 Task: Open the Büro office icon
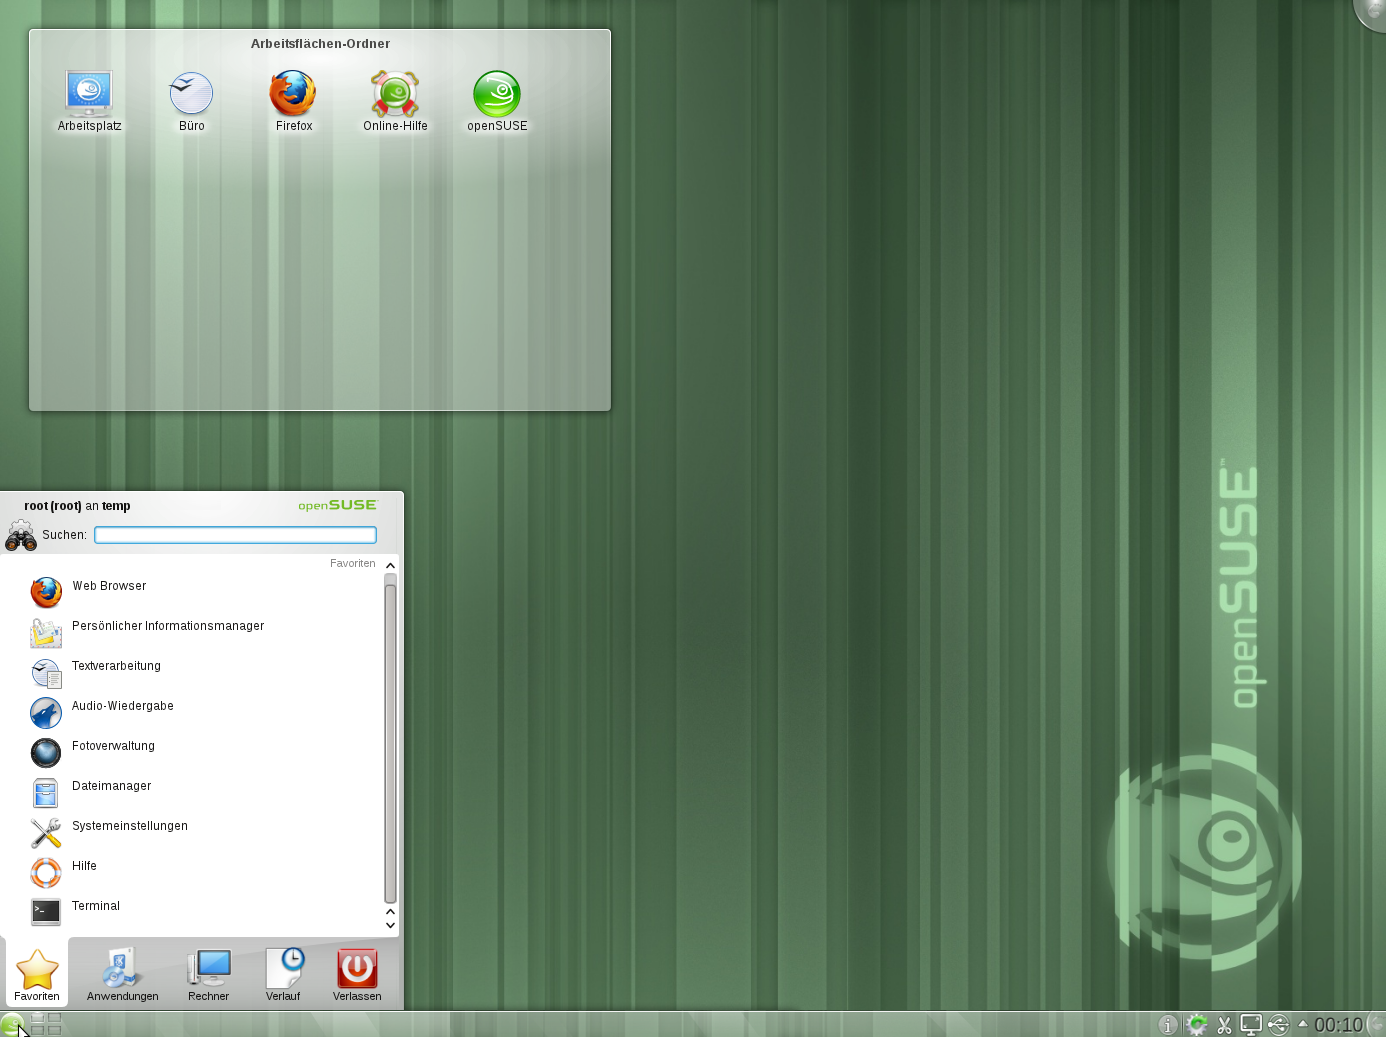click(191, 101)
